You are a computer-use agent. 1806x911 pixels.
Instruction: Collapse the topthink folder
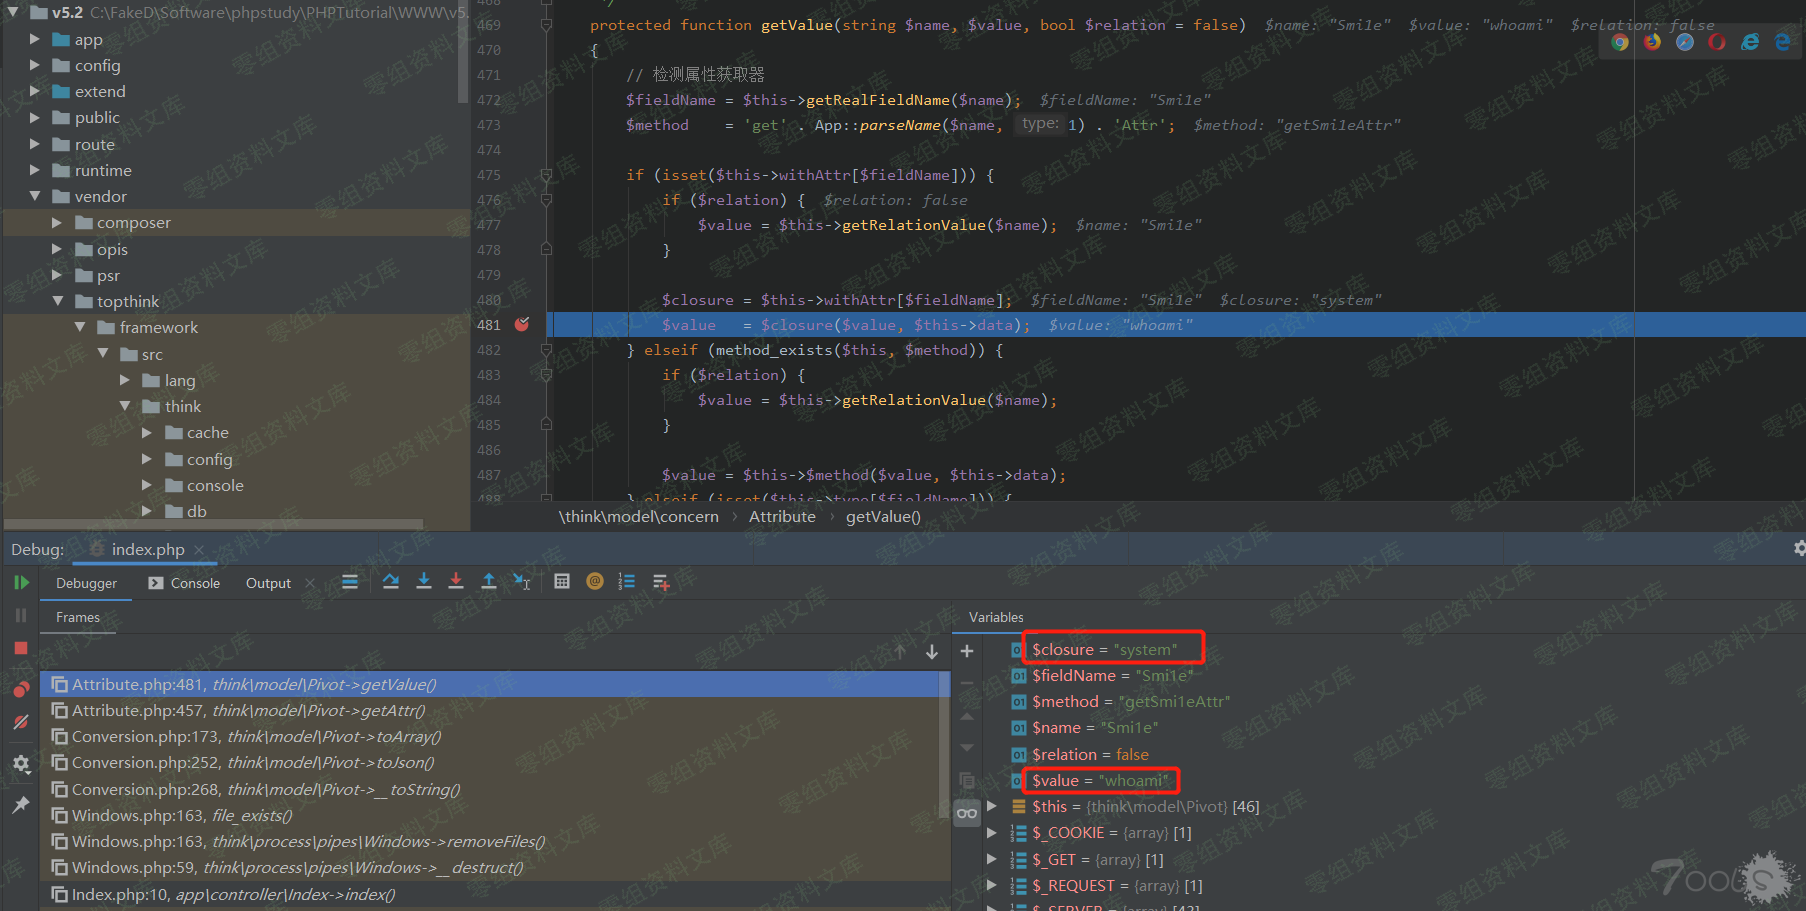tap(57, 301)
